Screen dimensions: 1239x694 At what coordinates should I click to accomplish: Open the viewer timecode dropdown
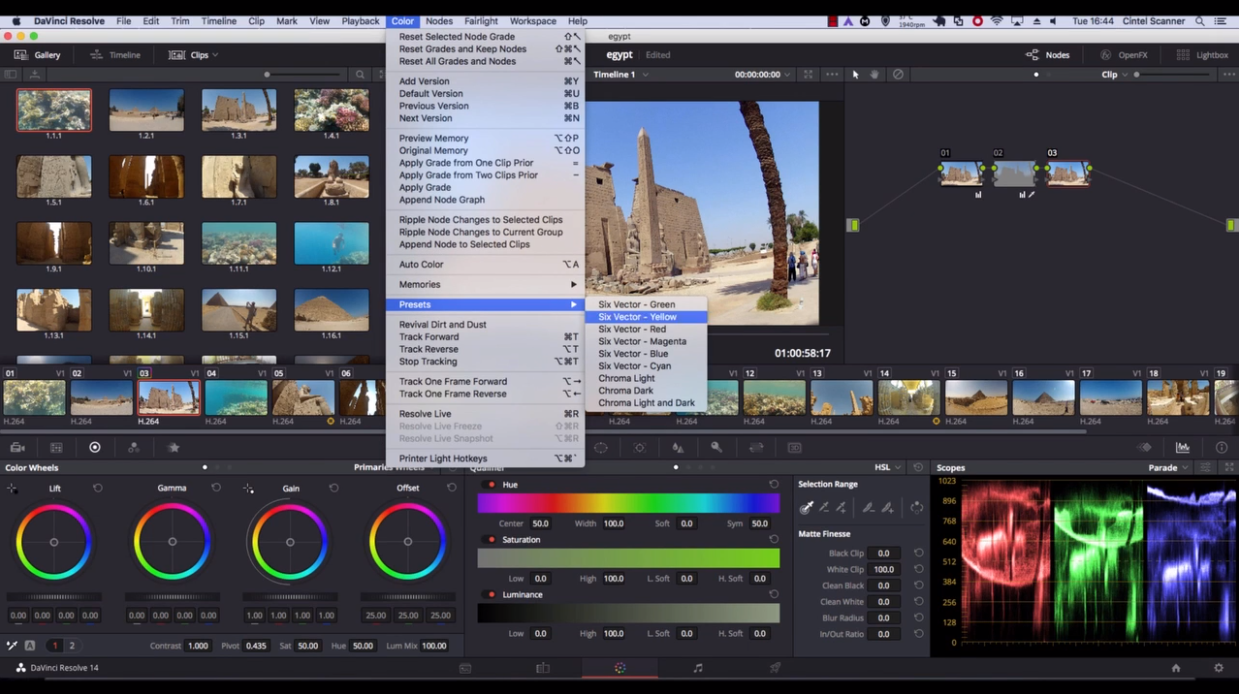point(762,75)
